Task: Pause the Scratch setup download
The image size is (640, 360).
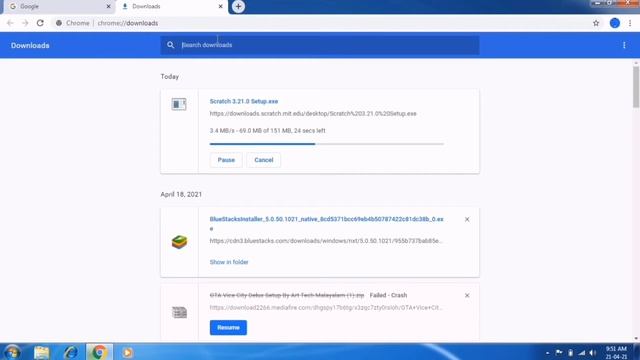Action: click(226, 160)
